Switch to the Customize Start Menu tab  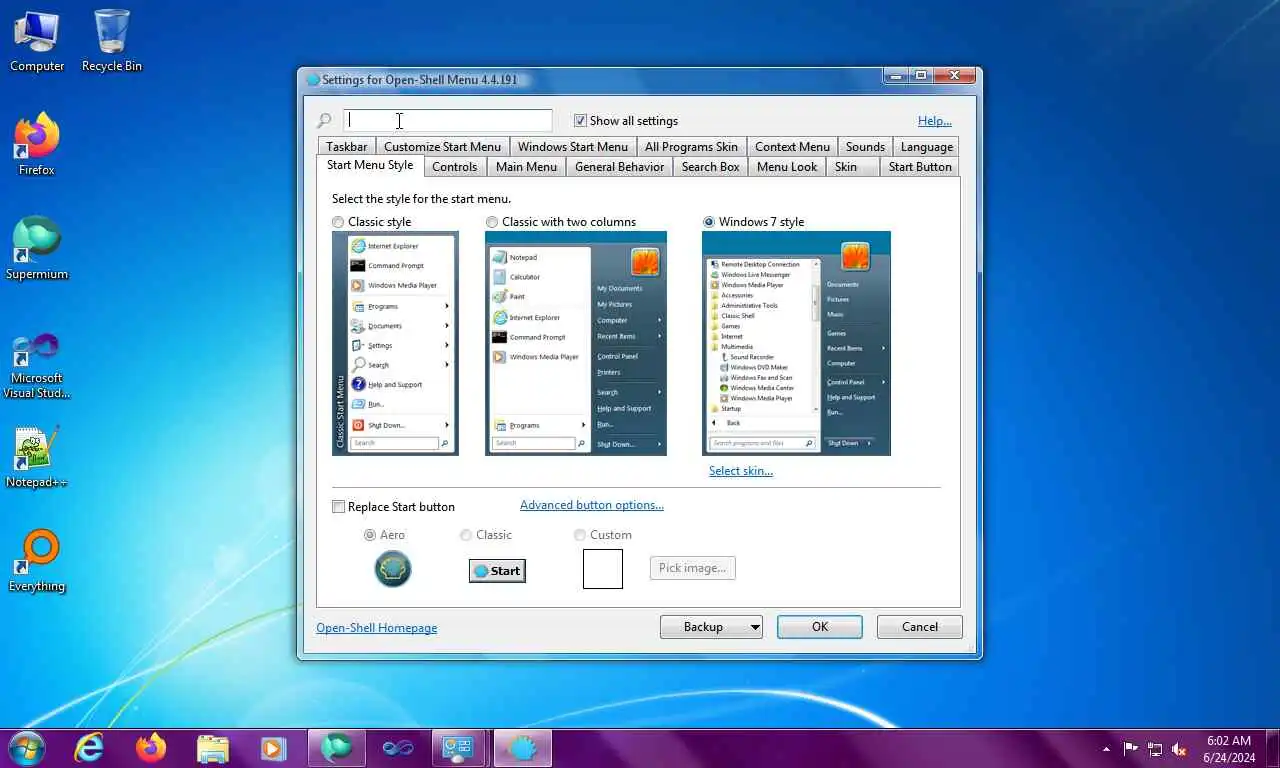(443, 147)
